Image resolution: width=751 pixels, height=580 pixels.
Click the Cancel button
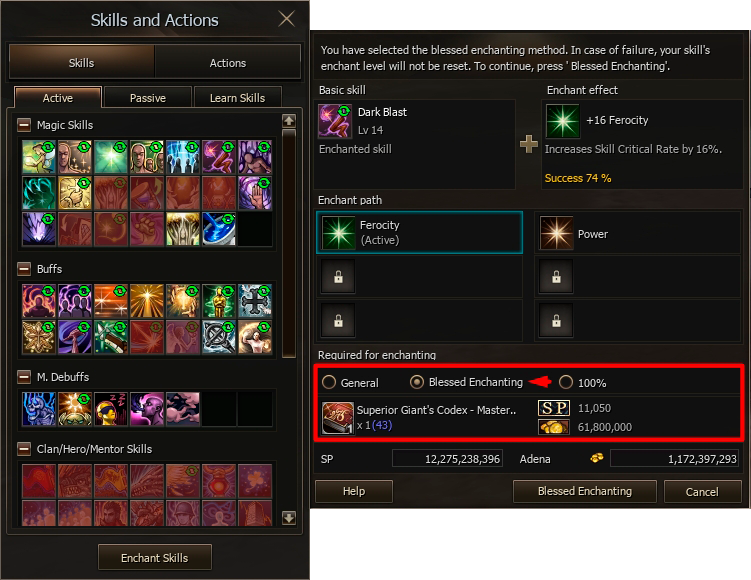coord(702,492)
